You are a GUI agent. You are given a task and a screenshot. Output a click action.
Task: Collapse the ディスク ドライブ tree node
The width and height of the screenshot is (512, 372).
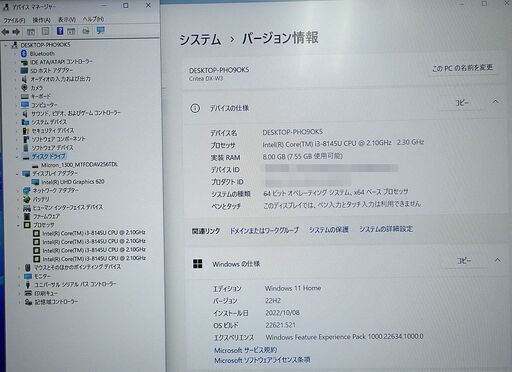[17, 156]
